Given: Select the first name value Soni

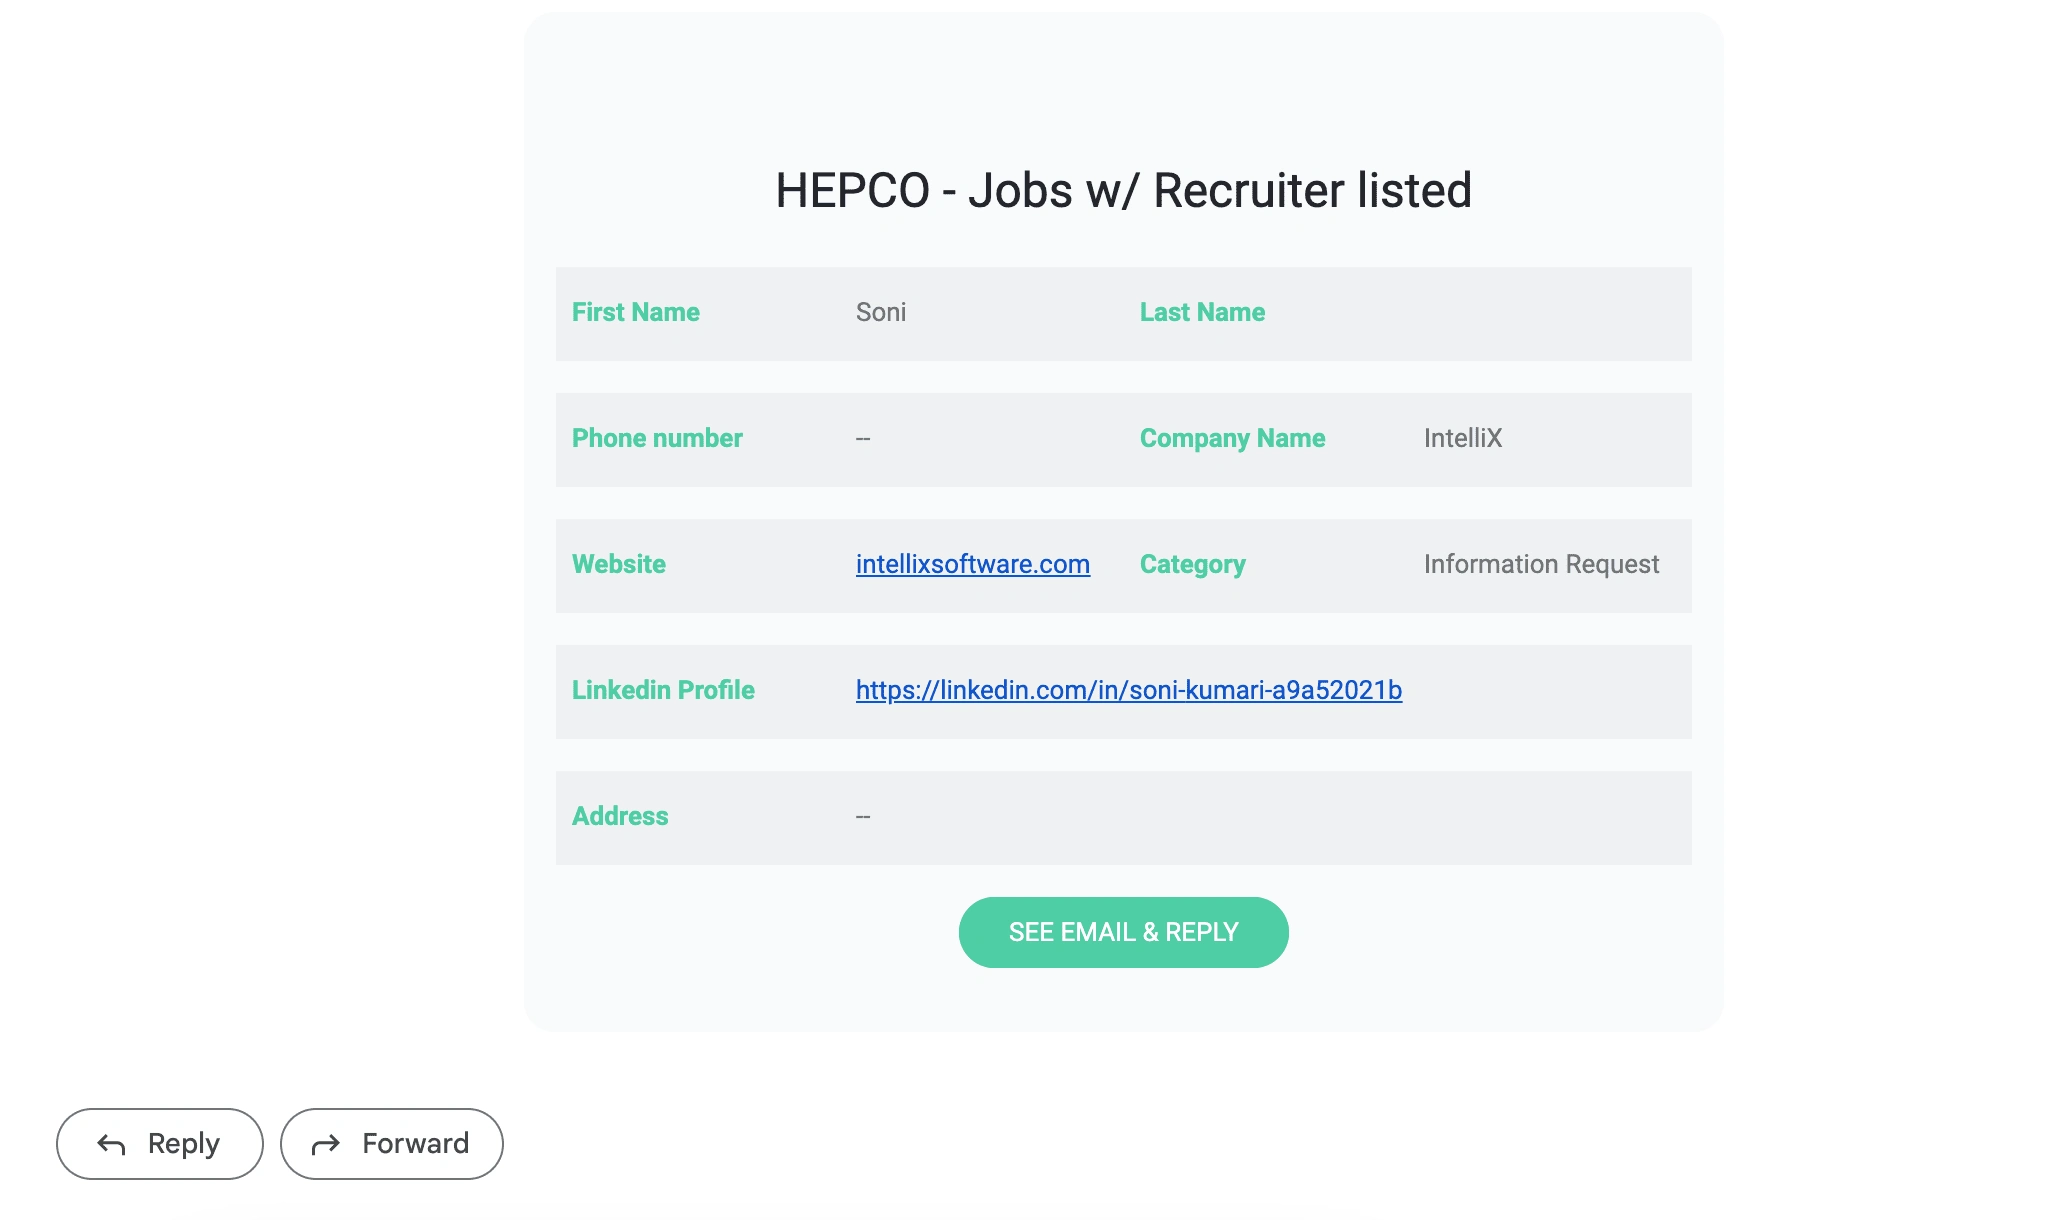Looking at the screenshot, I should [880, 312].
